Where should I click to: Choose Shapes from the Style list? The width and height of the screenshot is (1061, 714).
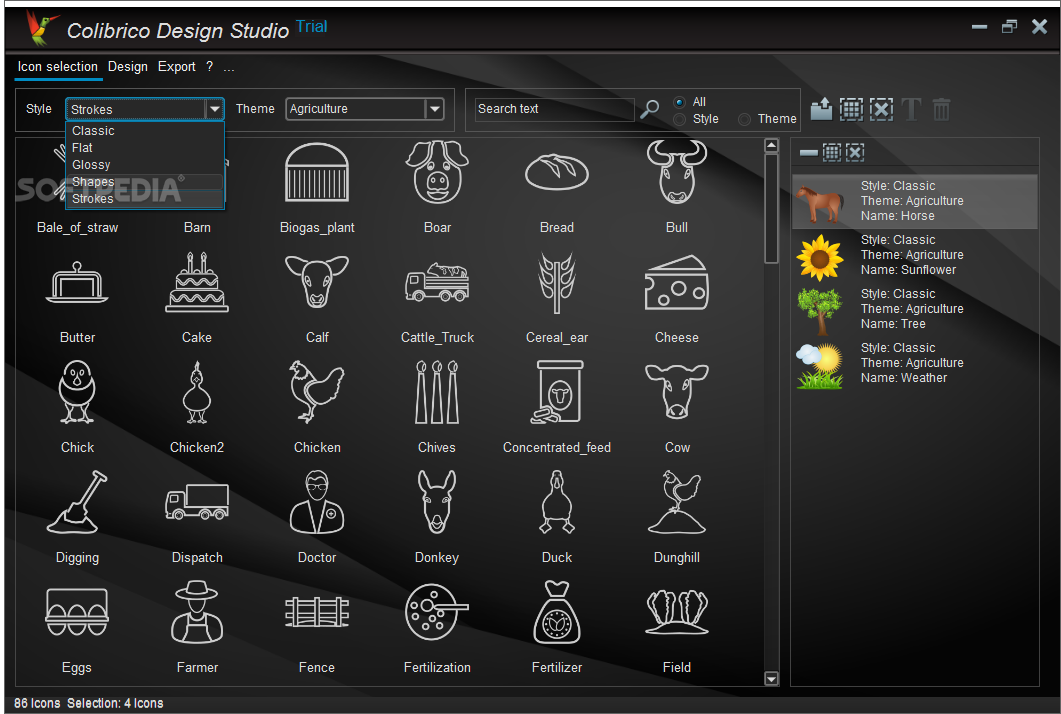coord(146,181)
